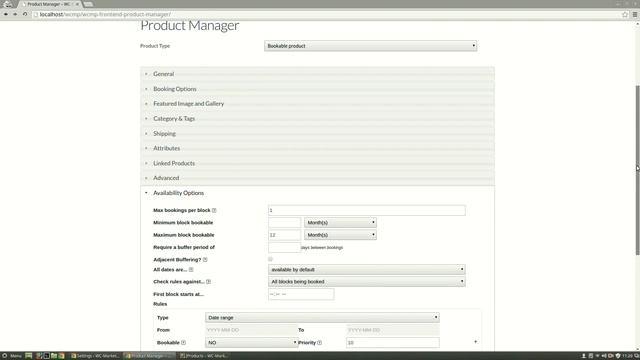The image size is (640, 360).
Task: Click the help icon next to Check rules against
Action: pyautogui.click(x=208, y=282)
